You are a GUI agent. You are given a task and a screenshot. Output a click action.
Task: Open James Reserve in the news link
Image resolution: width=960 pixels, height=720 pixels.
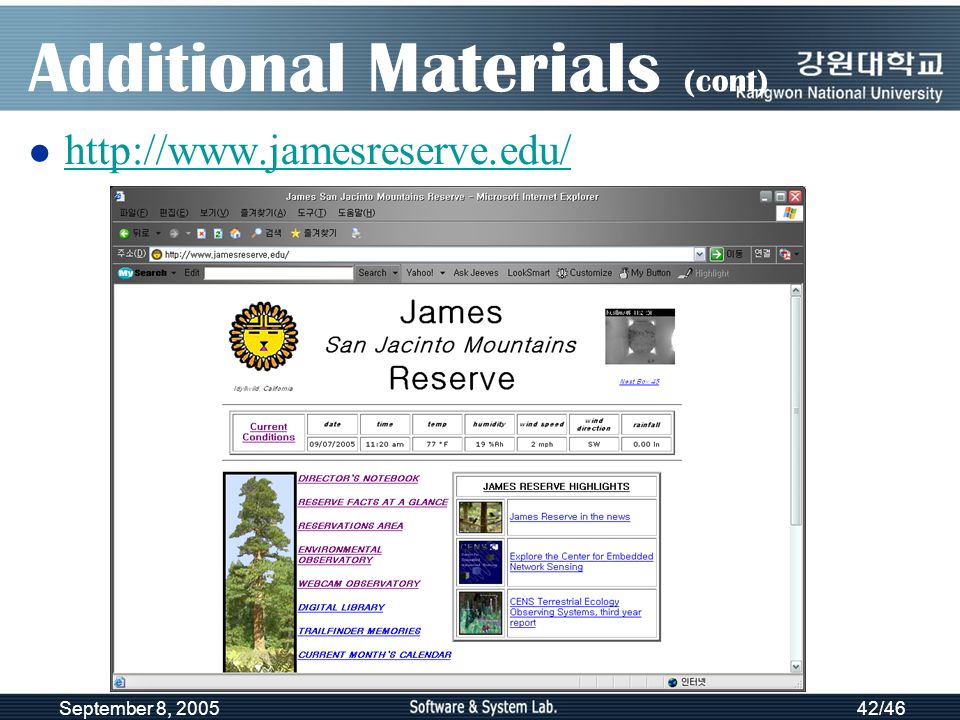pos(570,517)
